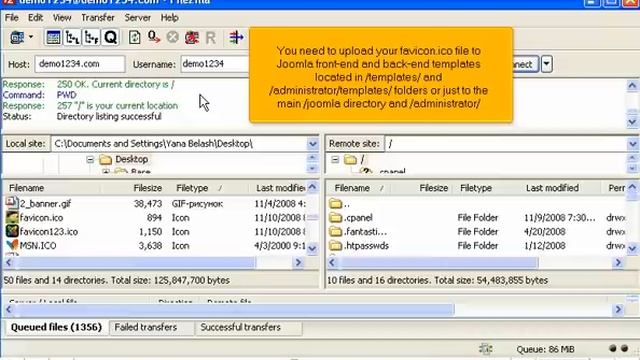Viewport: 640px width, 360px height.
Task: Open Site Manager dropdown arrow
Action: 31,37
